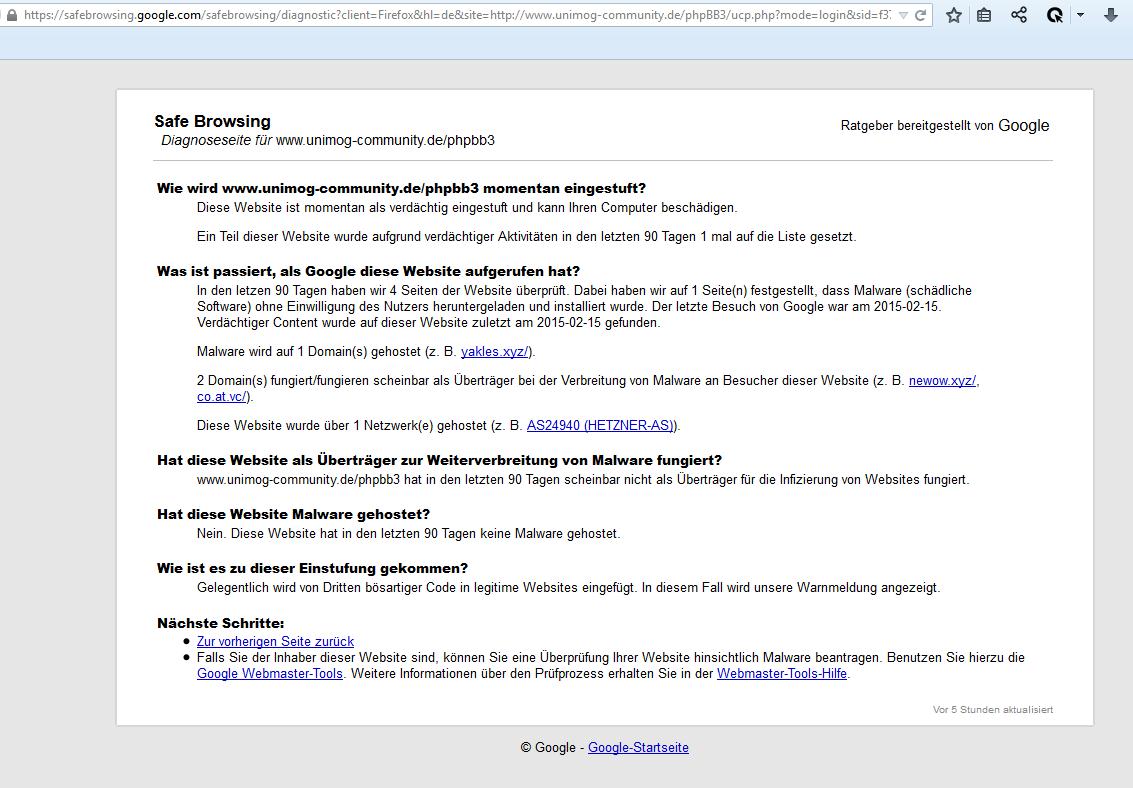The width and height of the screenshot is (1133, 788).
Task: Open the co.at.vc/ link
Action: 221,397
